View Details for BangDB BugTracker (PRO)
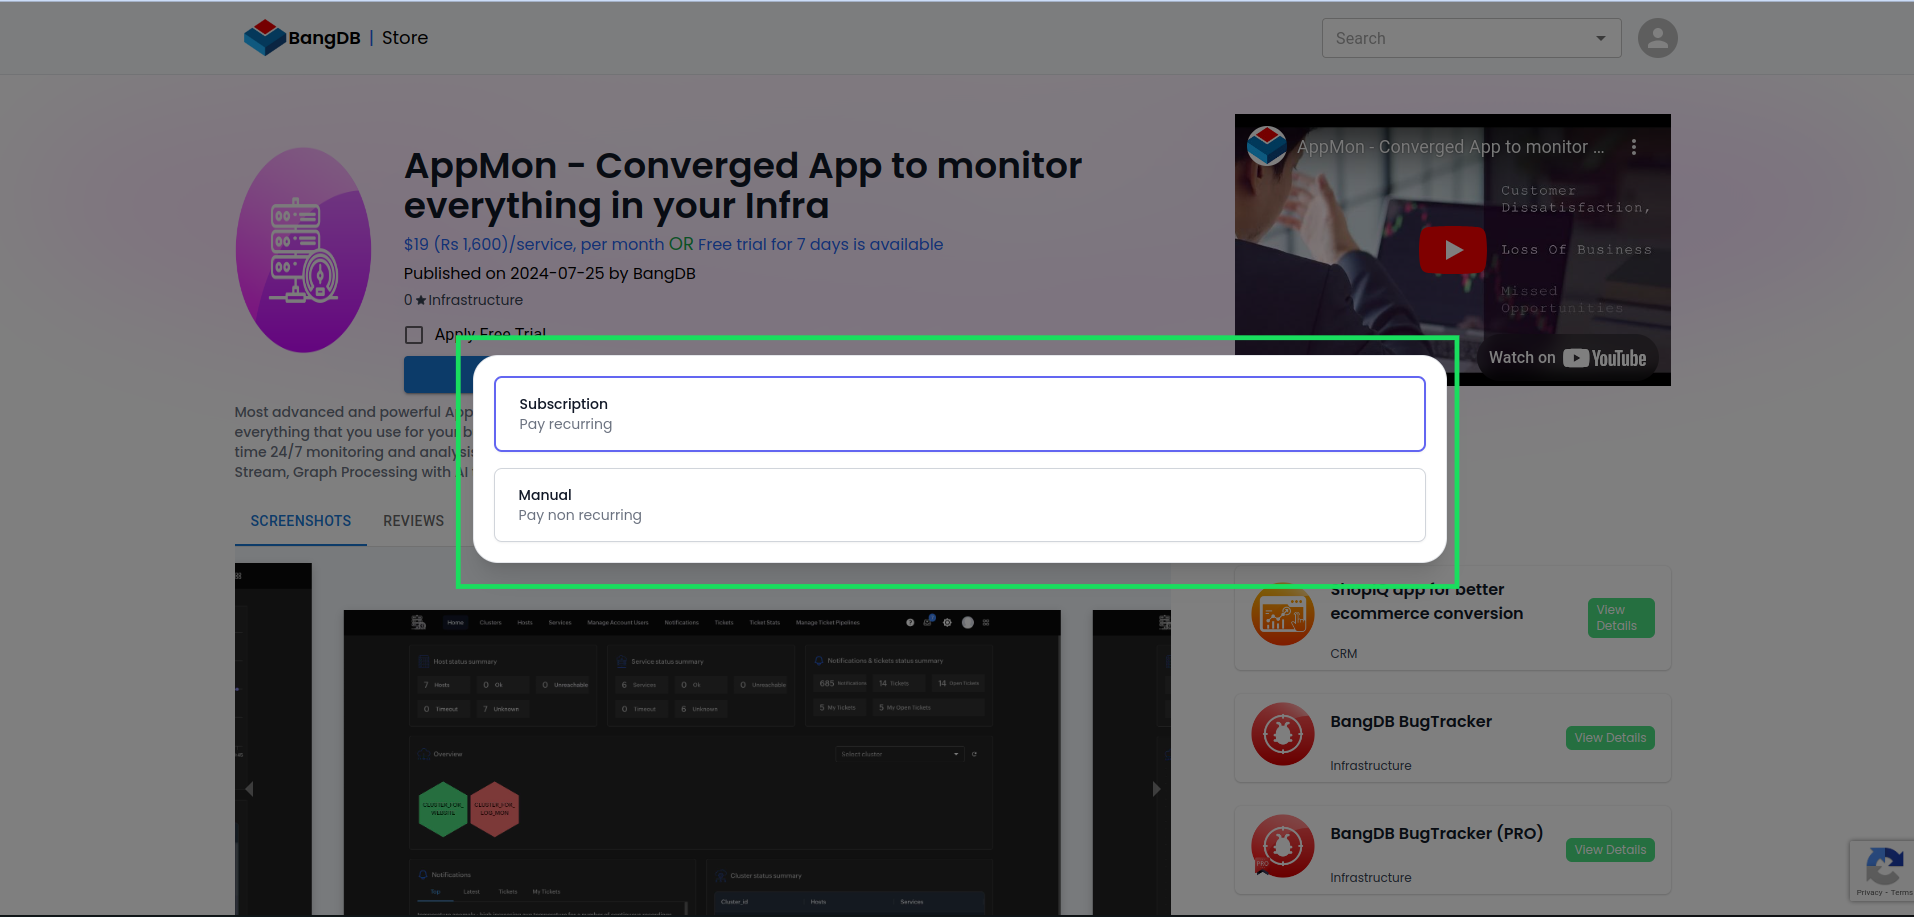Image resolution: width=1914 pixels, height=917 pixels. click(x=1610, y=850)
